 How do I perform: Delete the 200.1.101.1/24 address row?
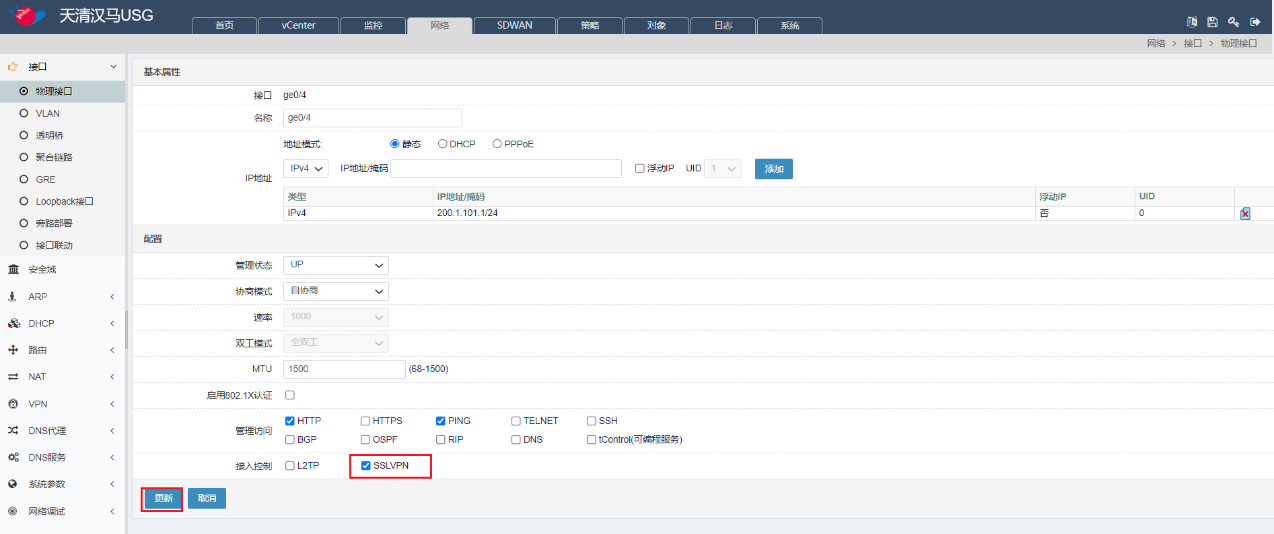[1245, 214]
